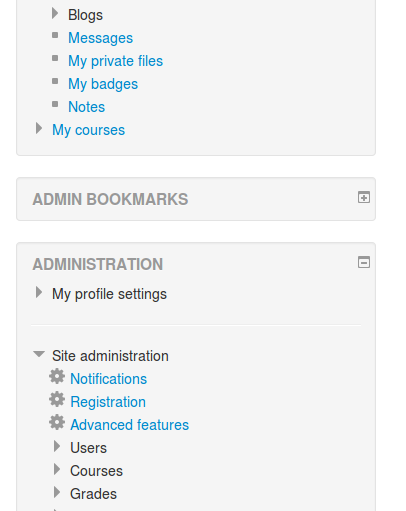Open the Notes link

(x=87, y=107)
